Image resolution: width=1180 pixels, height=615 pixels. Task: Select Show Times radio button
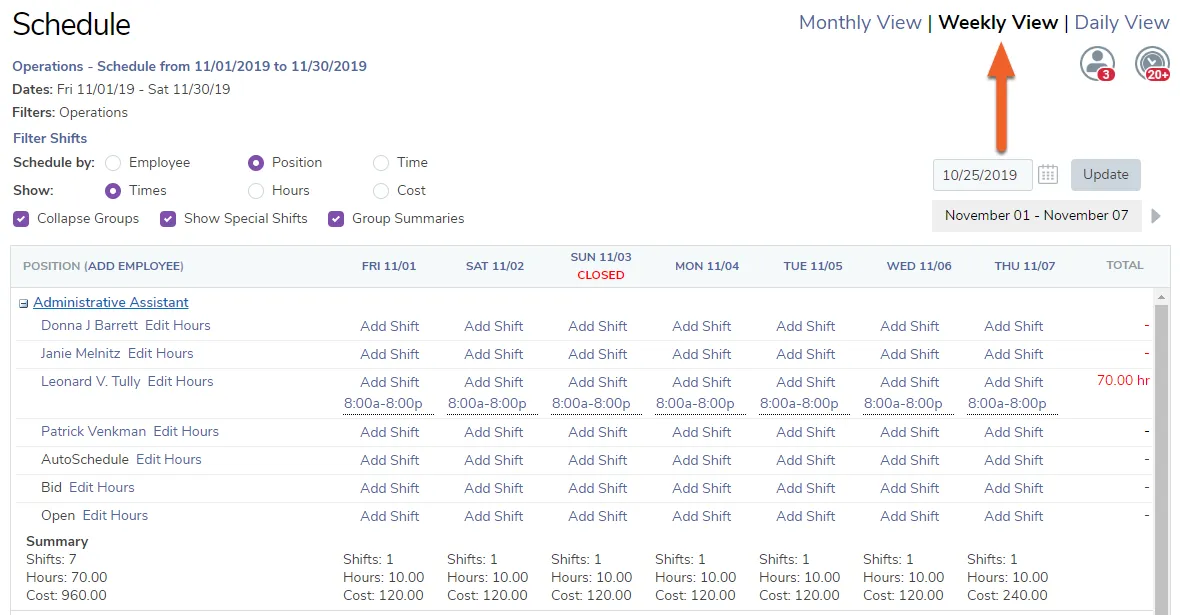pyautogui.click(x=113, y=191)
